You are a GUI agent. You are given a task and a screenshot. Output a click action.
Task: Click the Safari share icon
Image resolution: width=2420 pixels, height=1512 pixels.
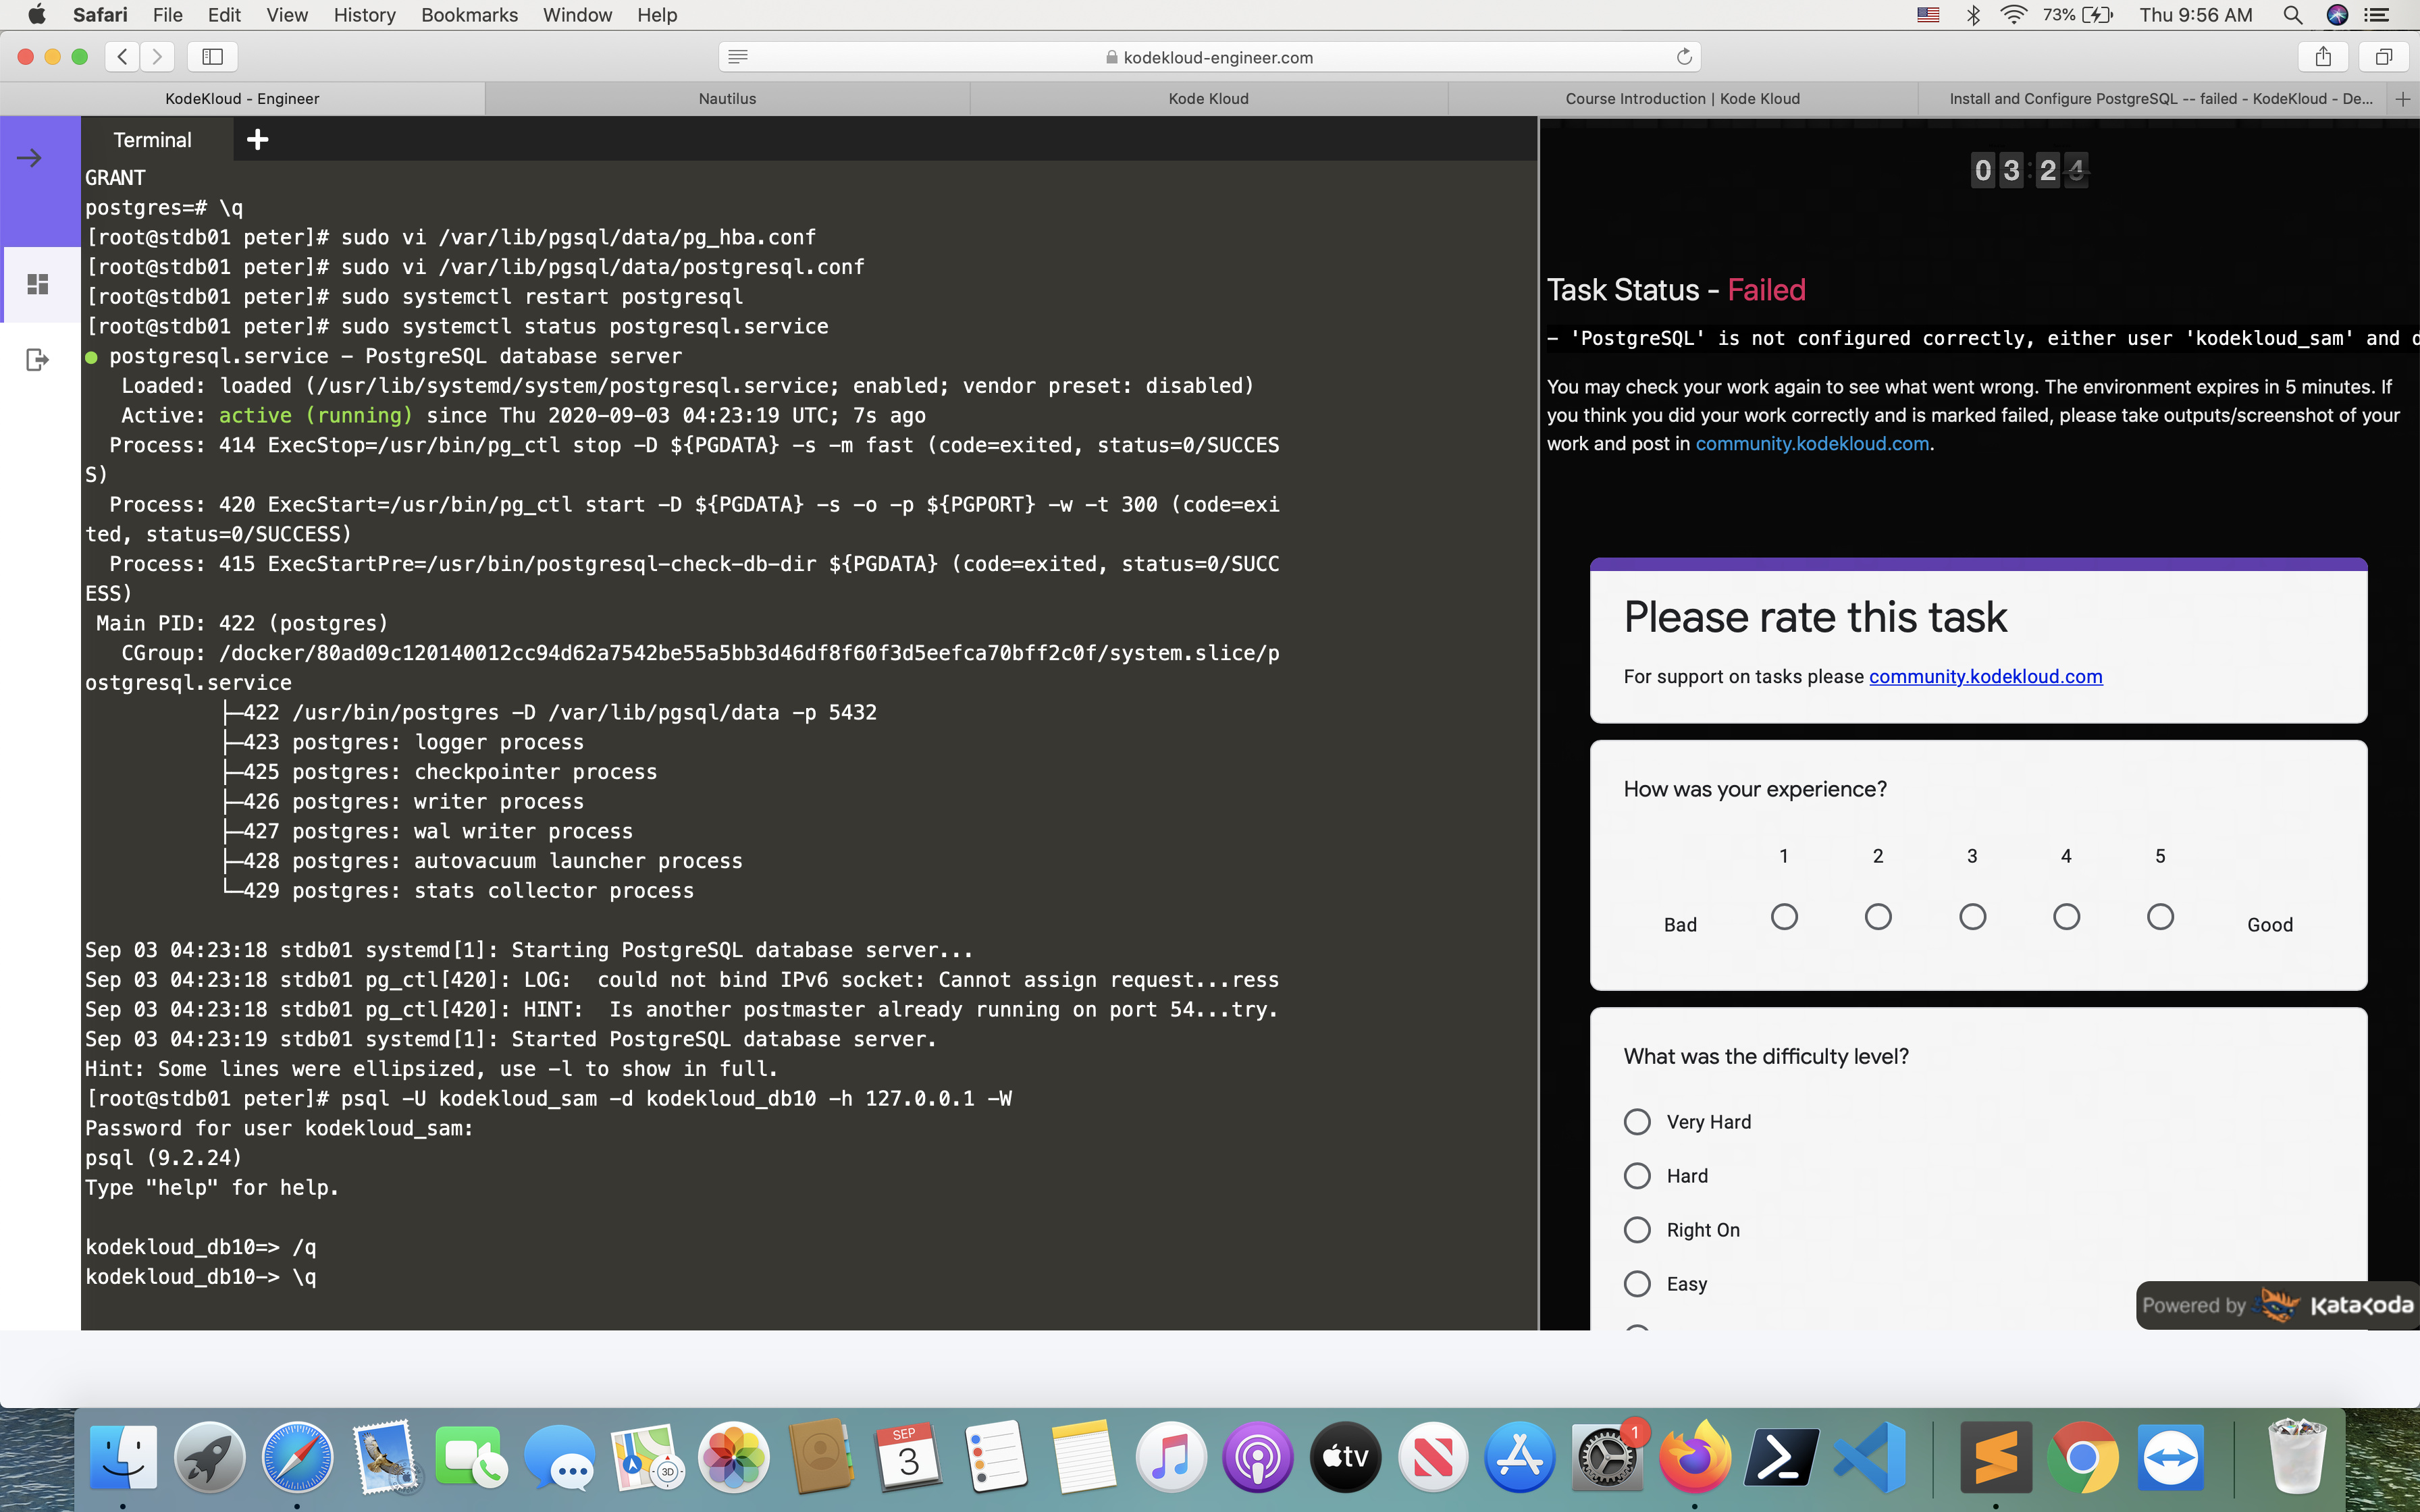point(2322,57)
